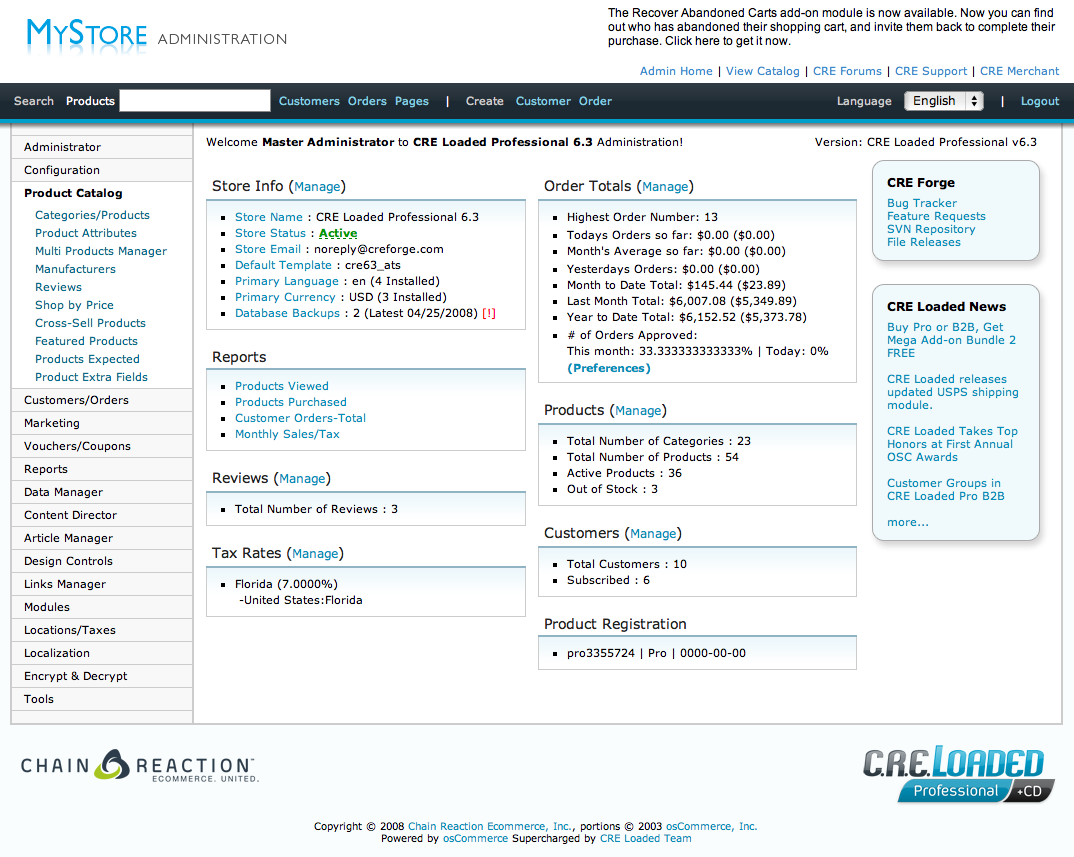Open the CRE Forums link
This screenshot has height=857, width=1074.
[x=847, y=71]
